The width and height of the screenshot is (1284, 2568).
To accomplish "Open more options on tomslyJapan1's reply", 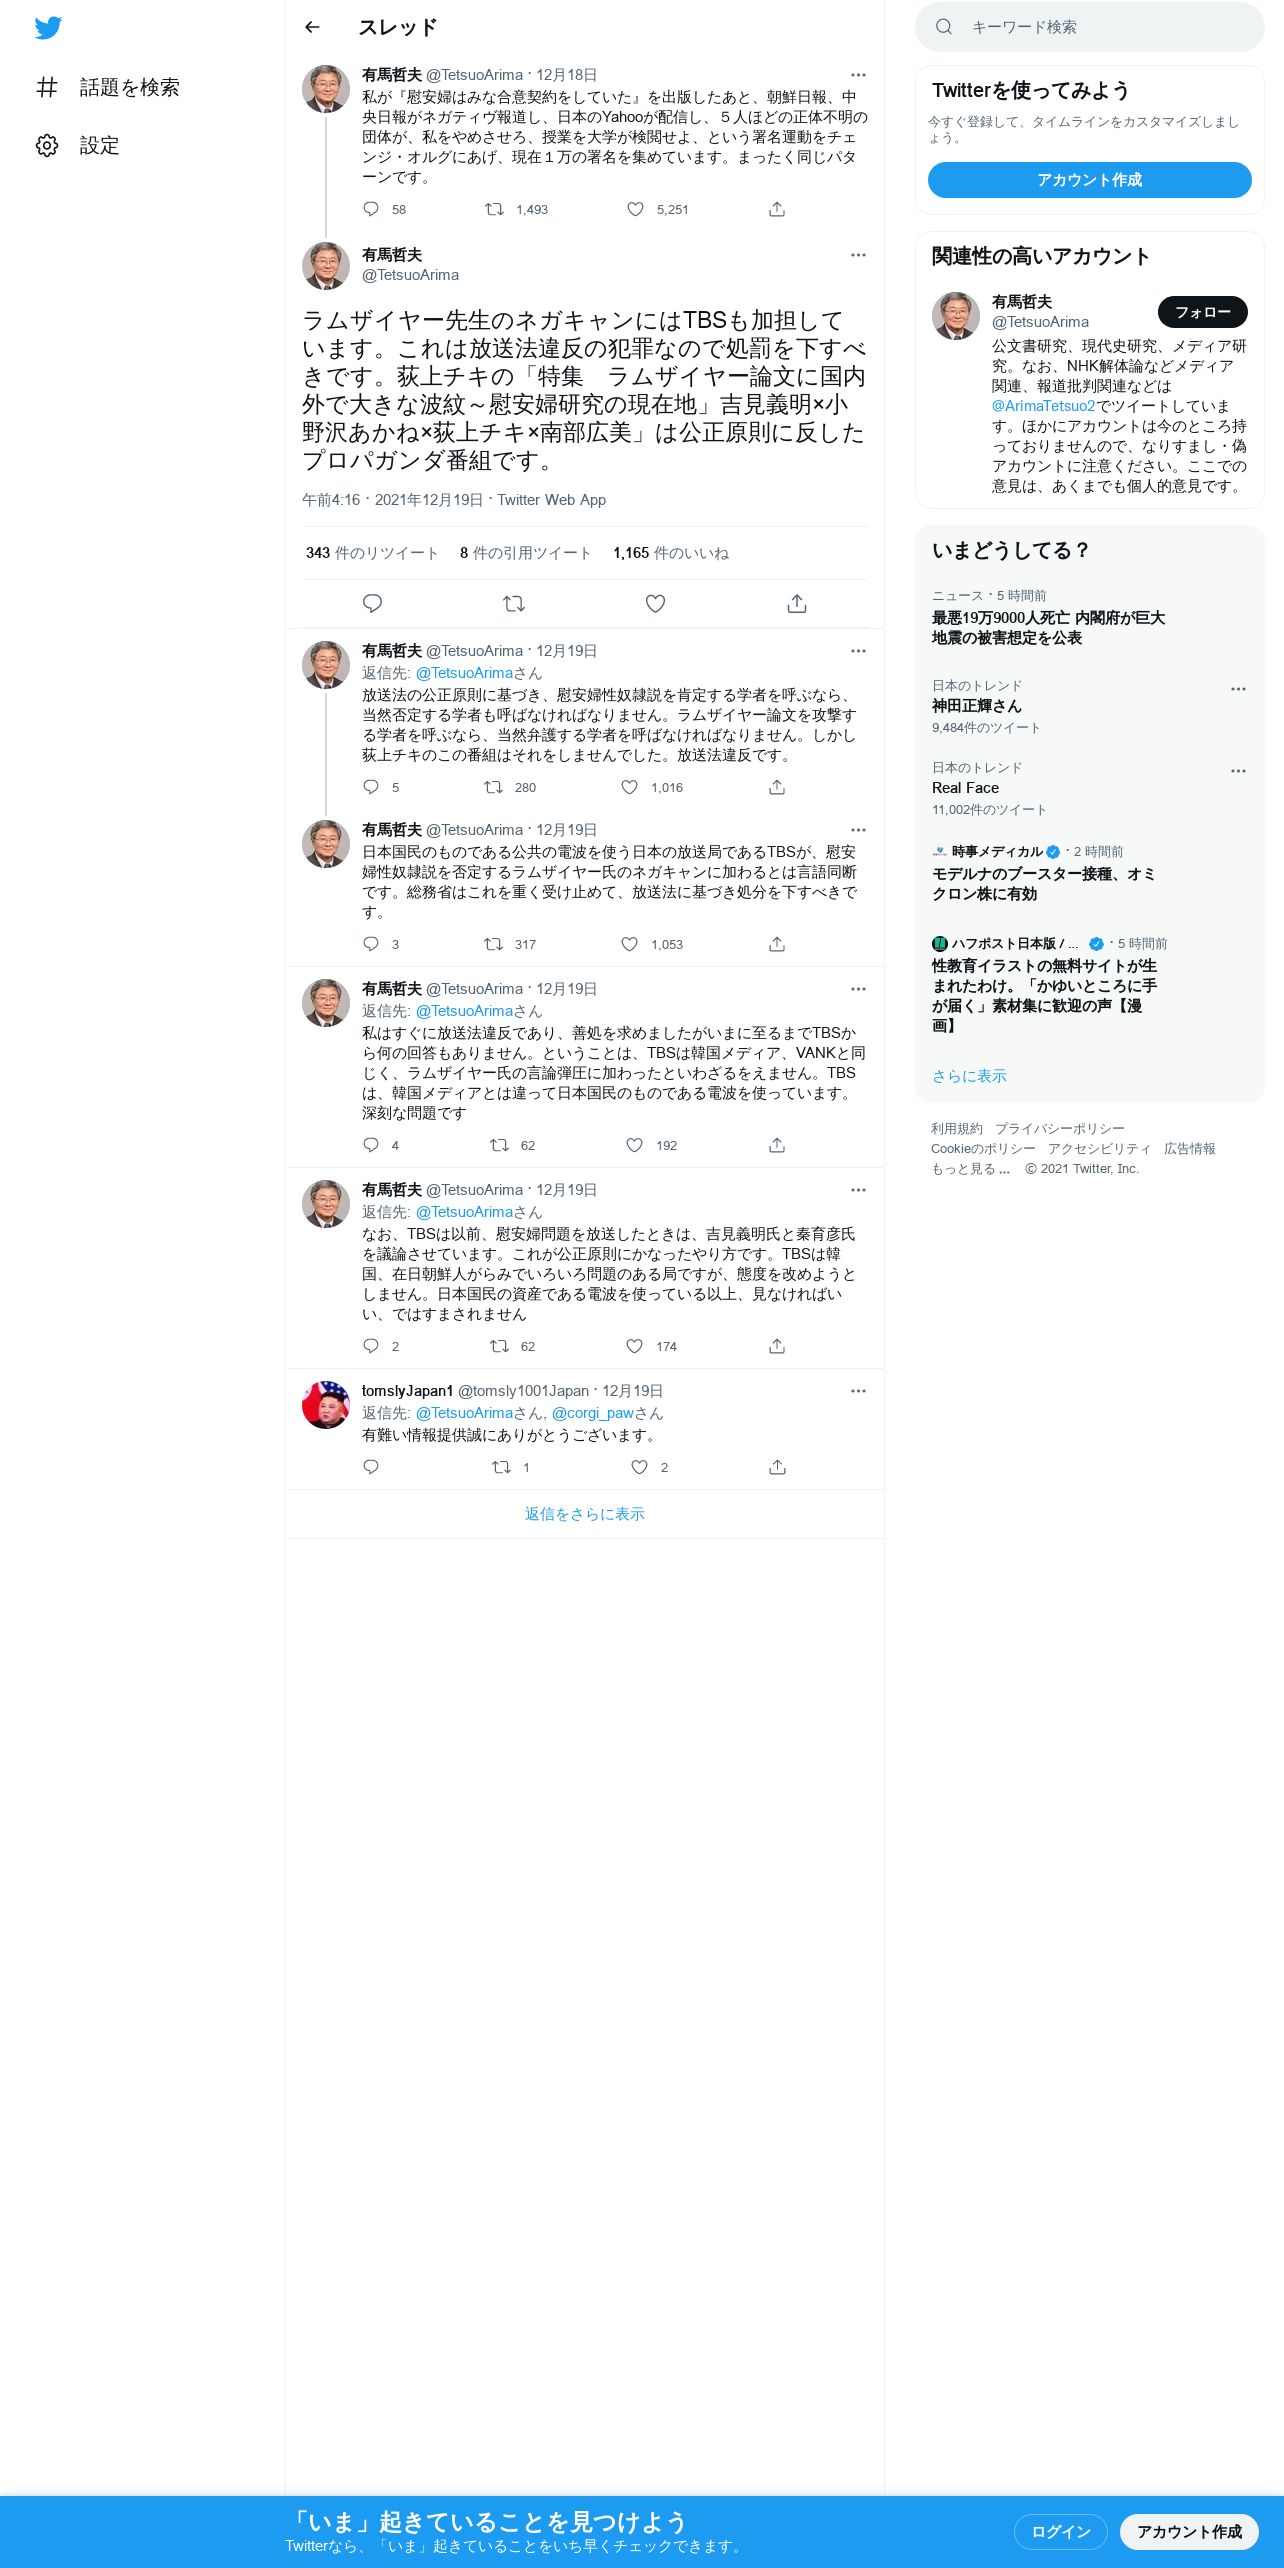I will click(x=858, y=1391).
